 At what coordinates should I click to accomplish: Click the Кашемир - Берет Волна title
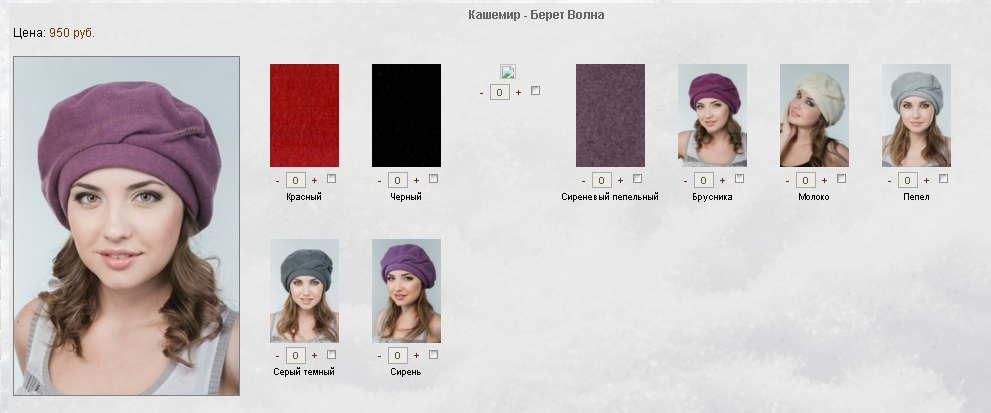tap(536, 15)
